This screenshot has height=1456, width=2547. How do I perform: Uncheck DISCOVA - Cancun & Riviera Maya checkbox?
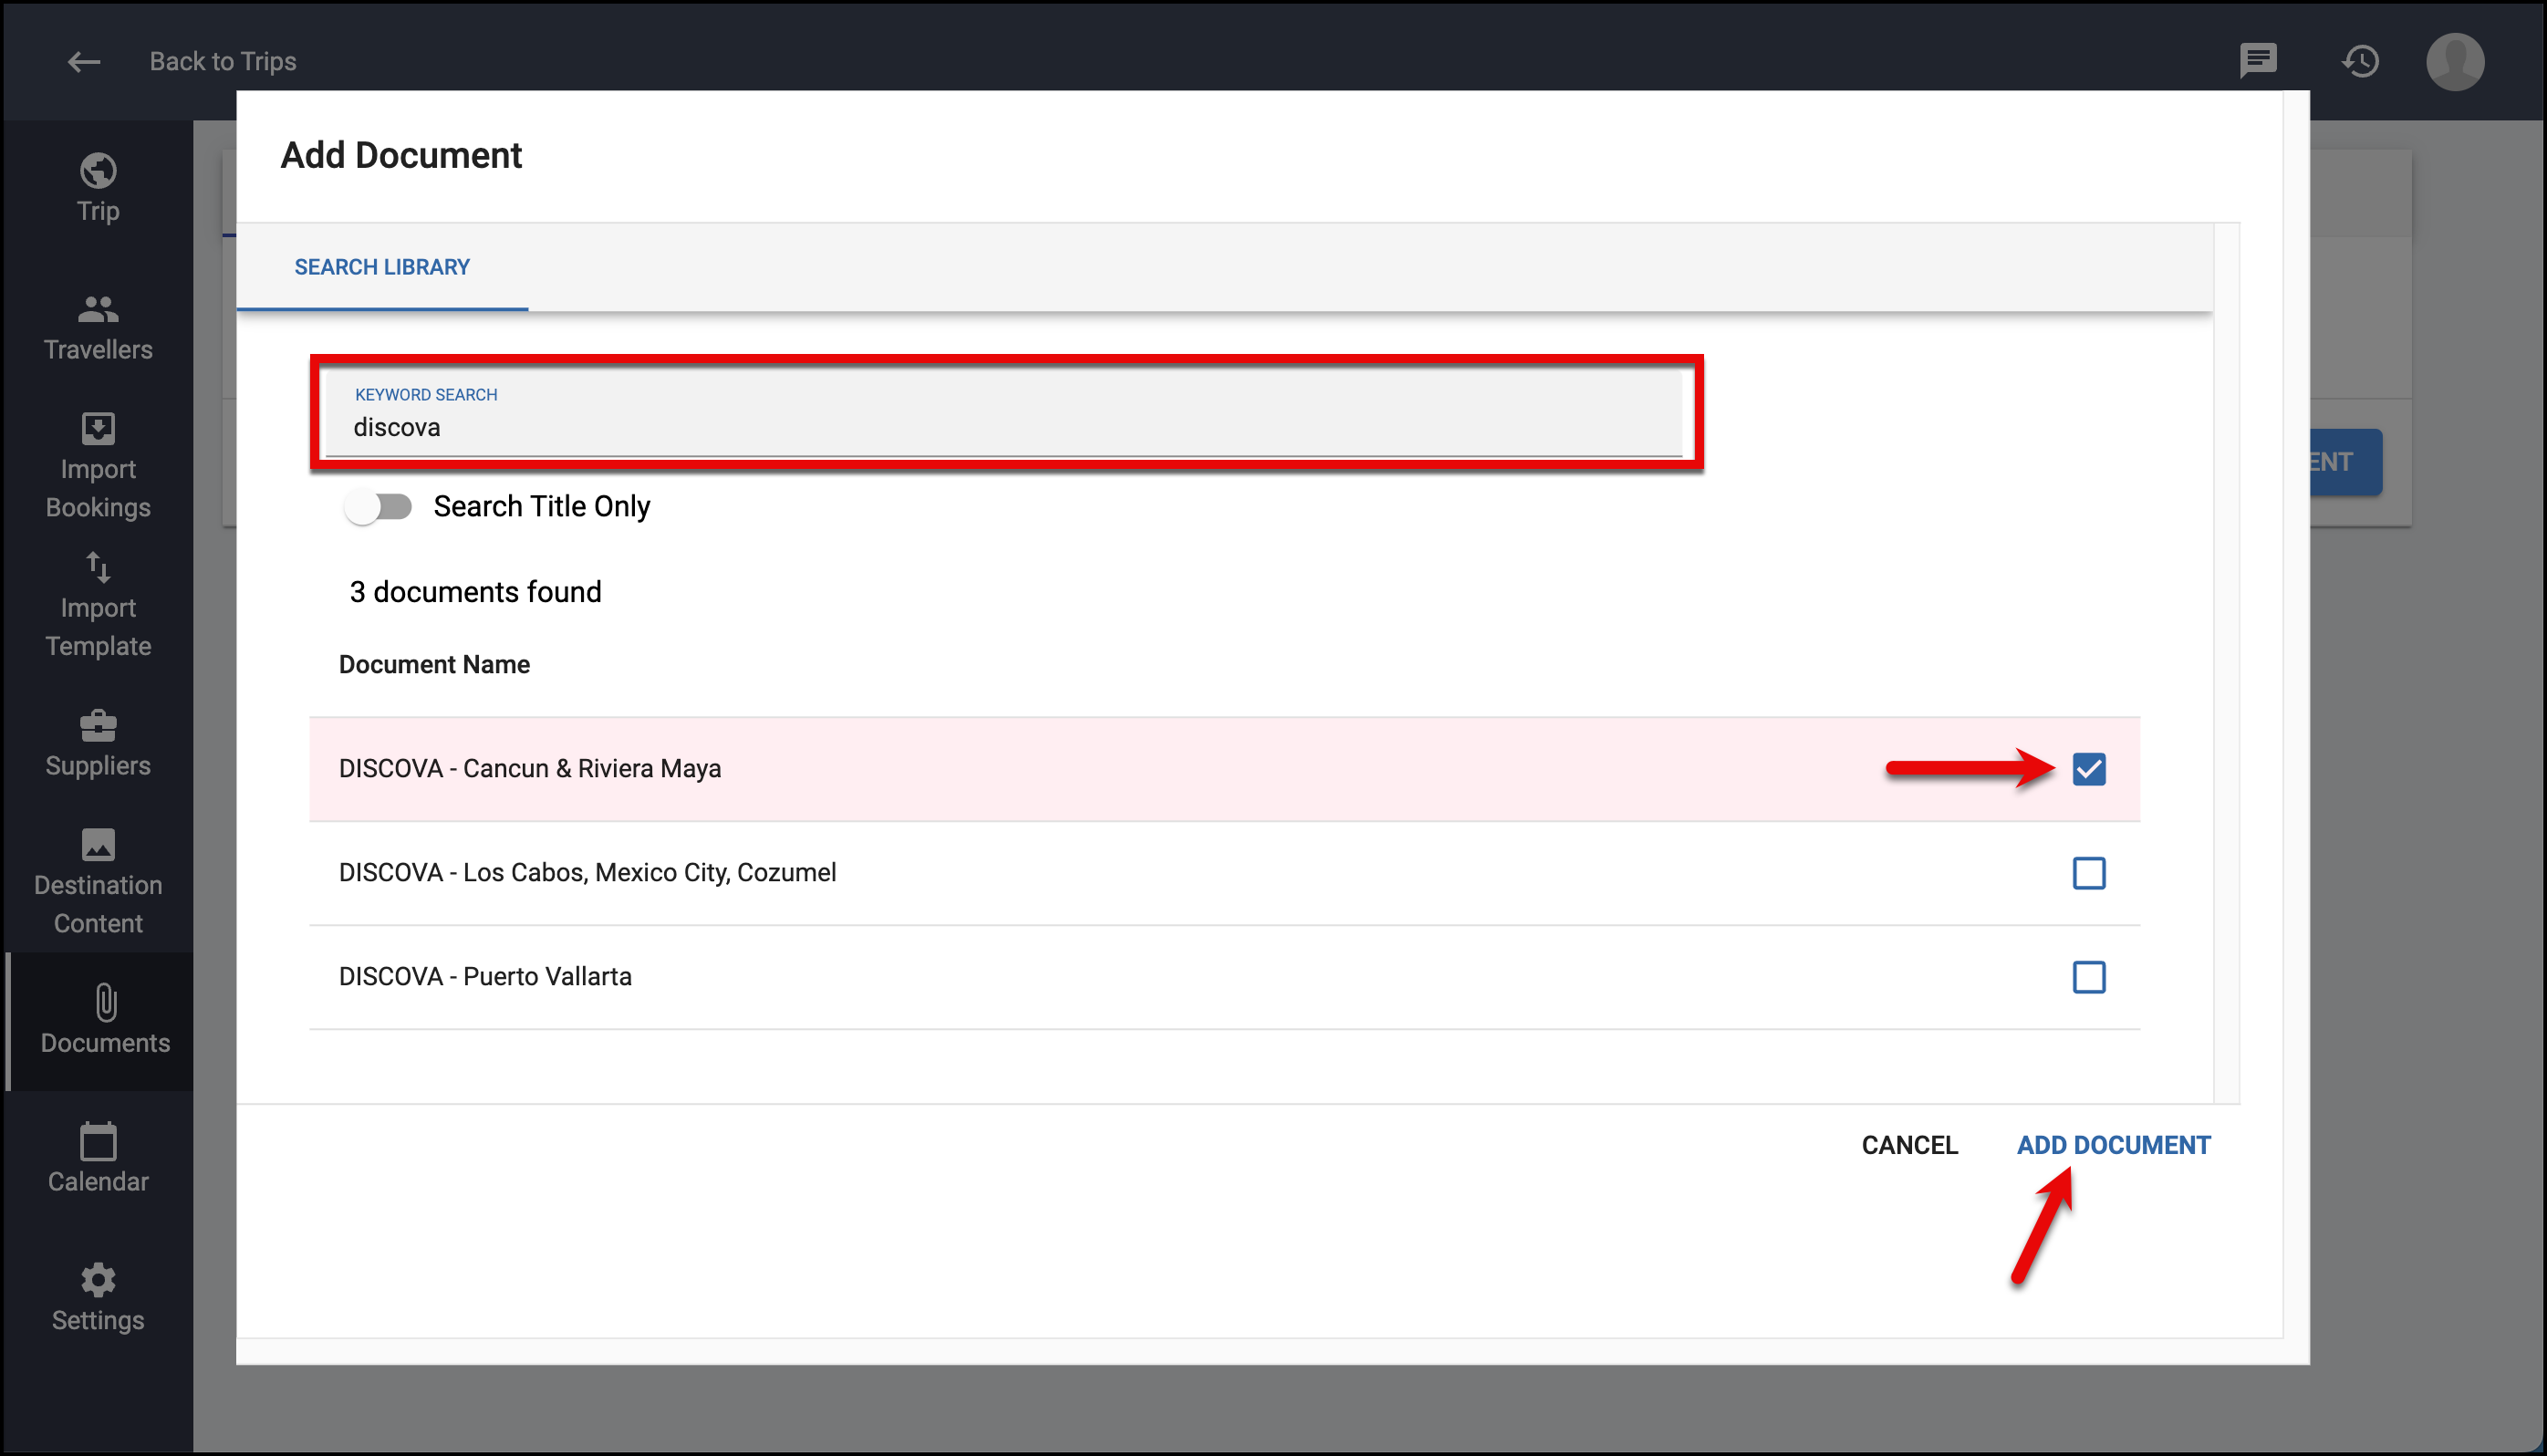2089,769
